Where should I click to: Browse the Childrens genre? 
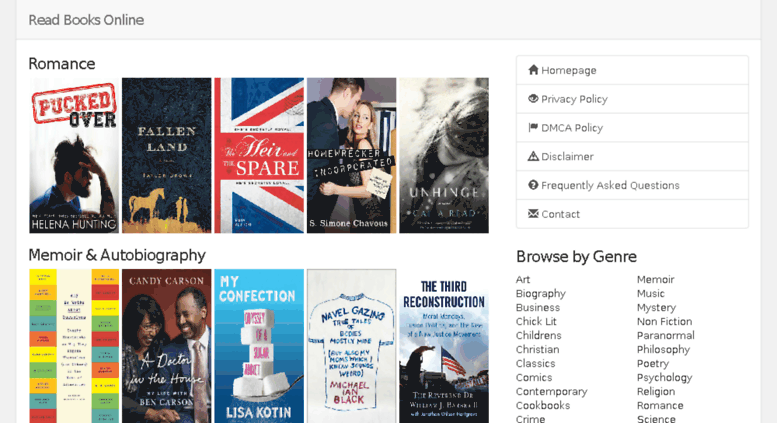pyautogui.click(x=539, y=335)
